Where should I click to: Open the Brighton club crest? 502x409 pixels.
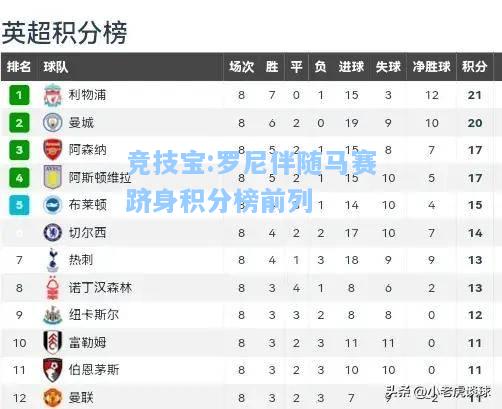[53, 205]
